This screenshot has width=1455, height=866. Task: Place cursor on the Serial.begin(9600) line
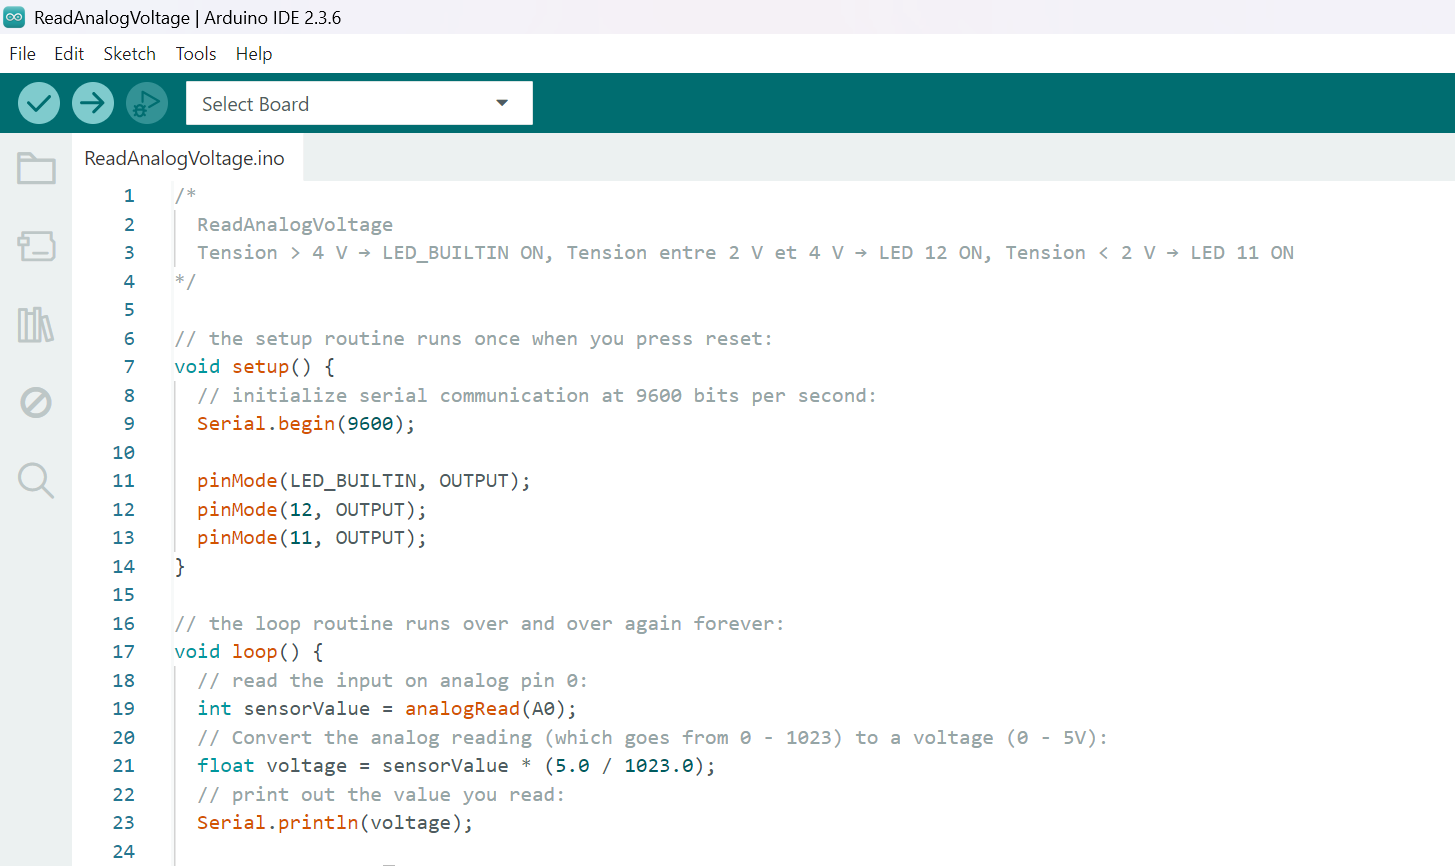[x=305, y=424]
